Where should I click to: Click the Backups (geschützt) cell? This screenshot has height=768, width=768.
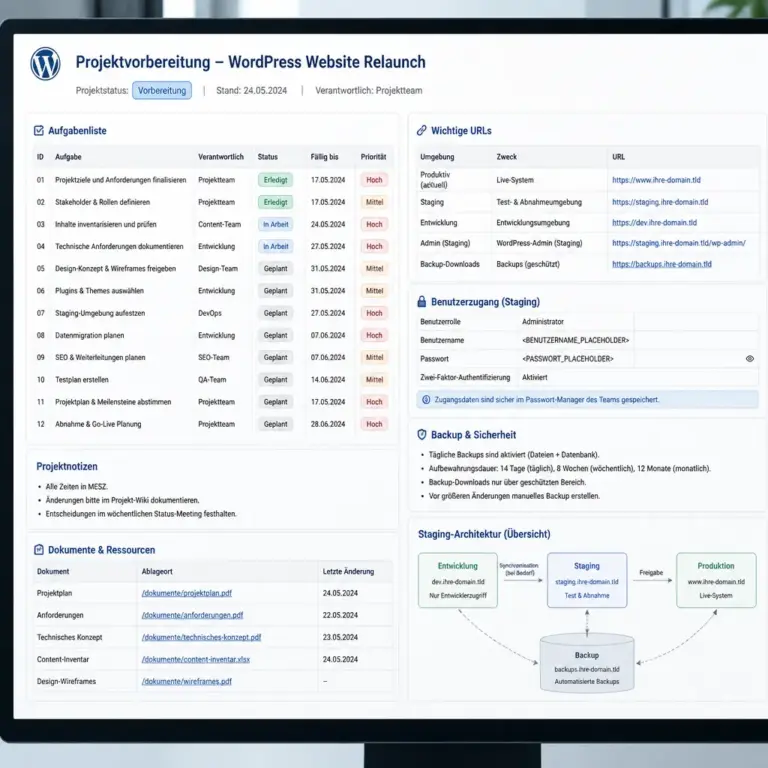pyautogui.click(x=528, y=264)
